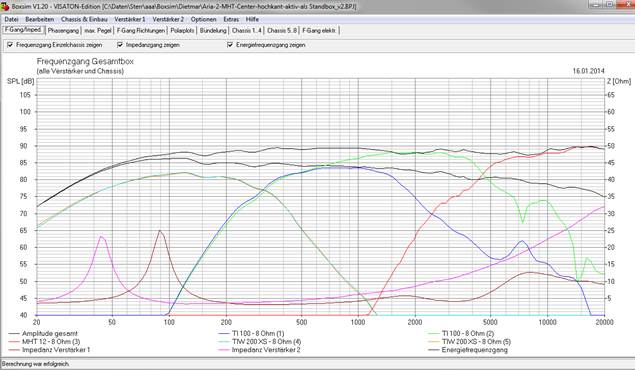Open the Verstärker 1 menu

coord(130,19)
